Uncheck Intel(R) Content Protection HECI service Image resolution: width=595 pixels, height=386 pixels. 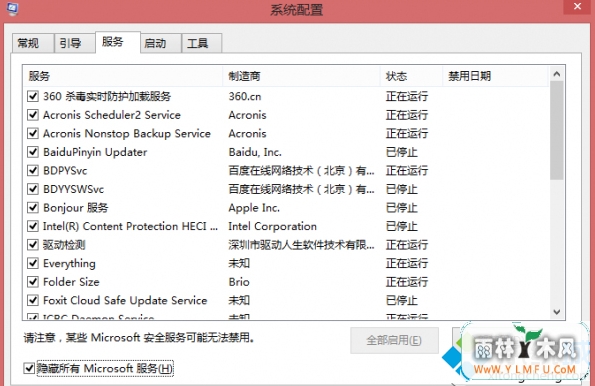pyautogui.click(x=33, y=226)
